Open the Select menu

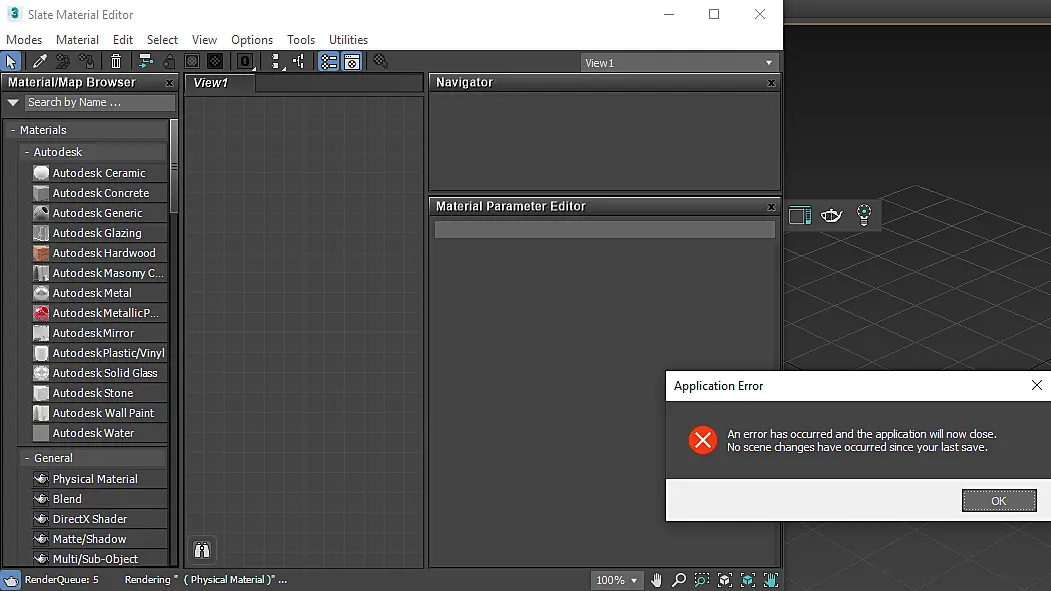coord(162,40)
